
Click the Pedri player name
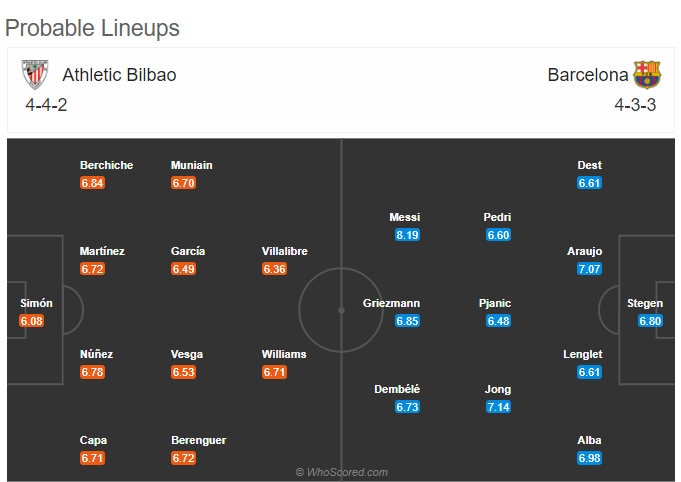coord(497,217)
